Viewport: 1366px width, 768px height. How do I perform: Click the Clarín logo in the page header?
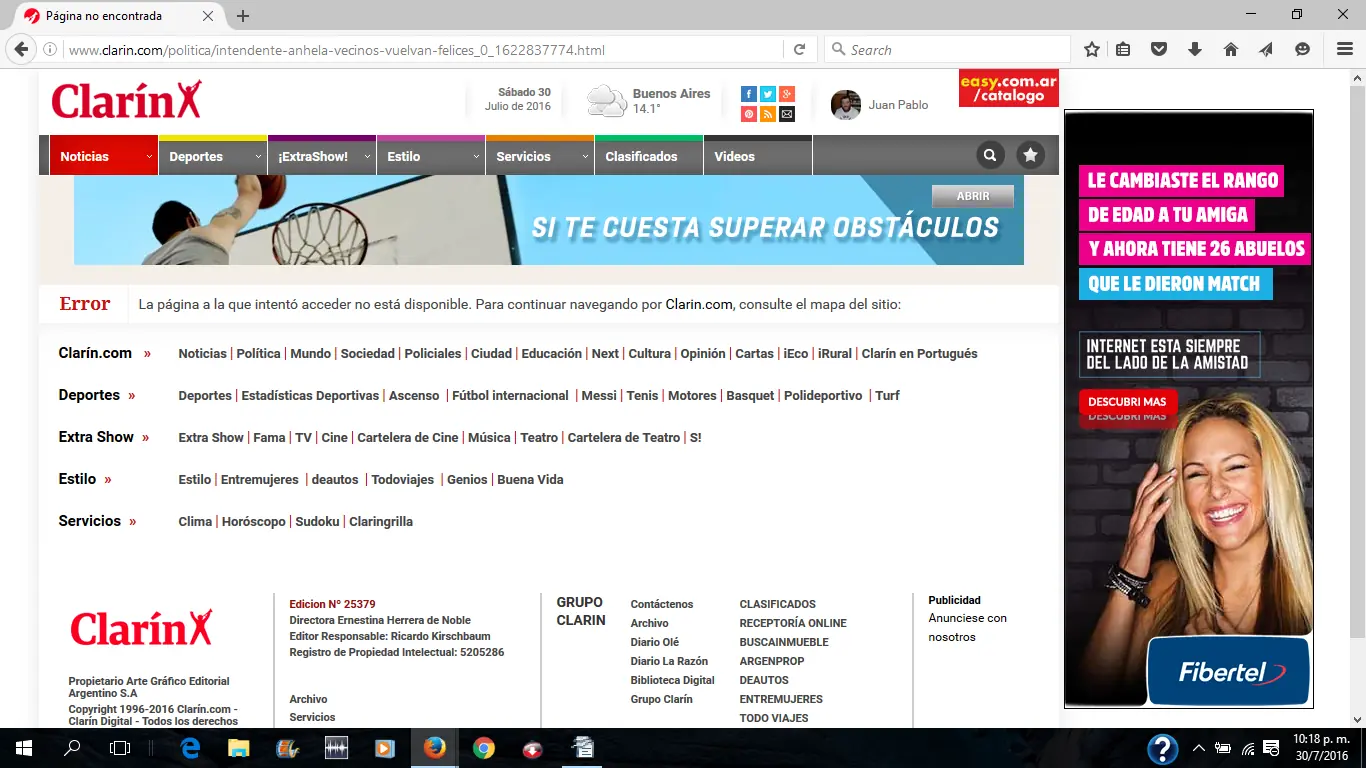127,100
